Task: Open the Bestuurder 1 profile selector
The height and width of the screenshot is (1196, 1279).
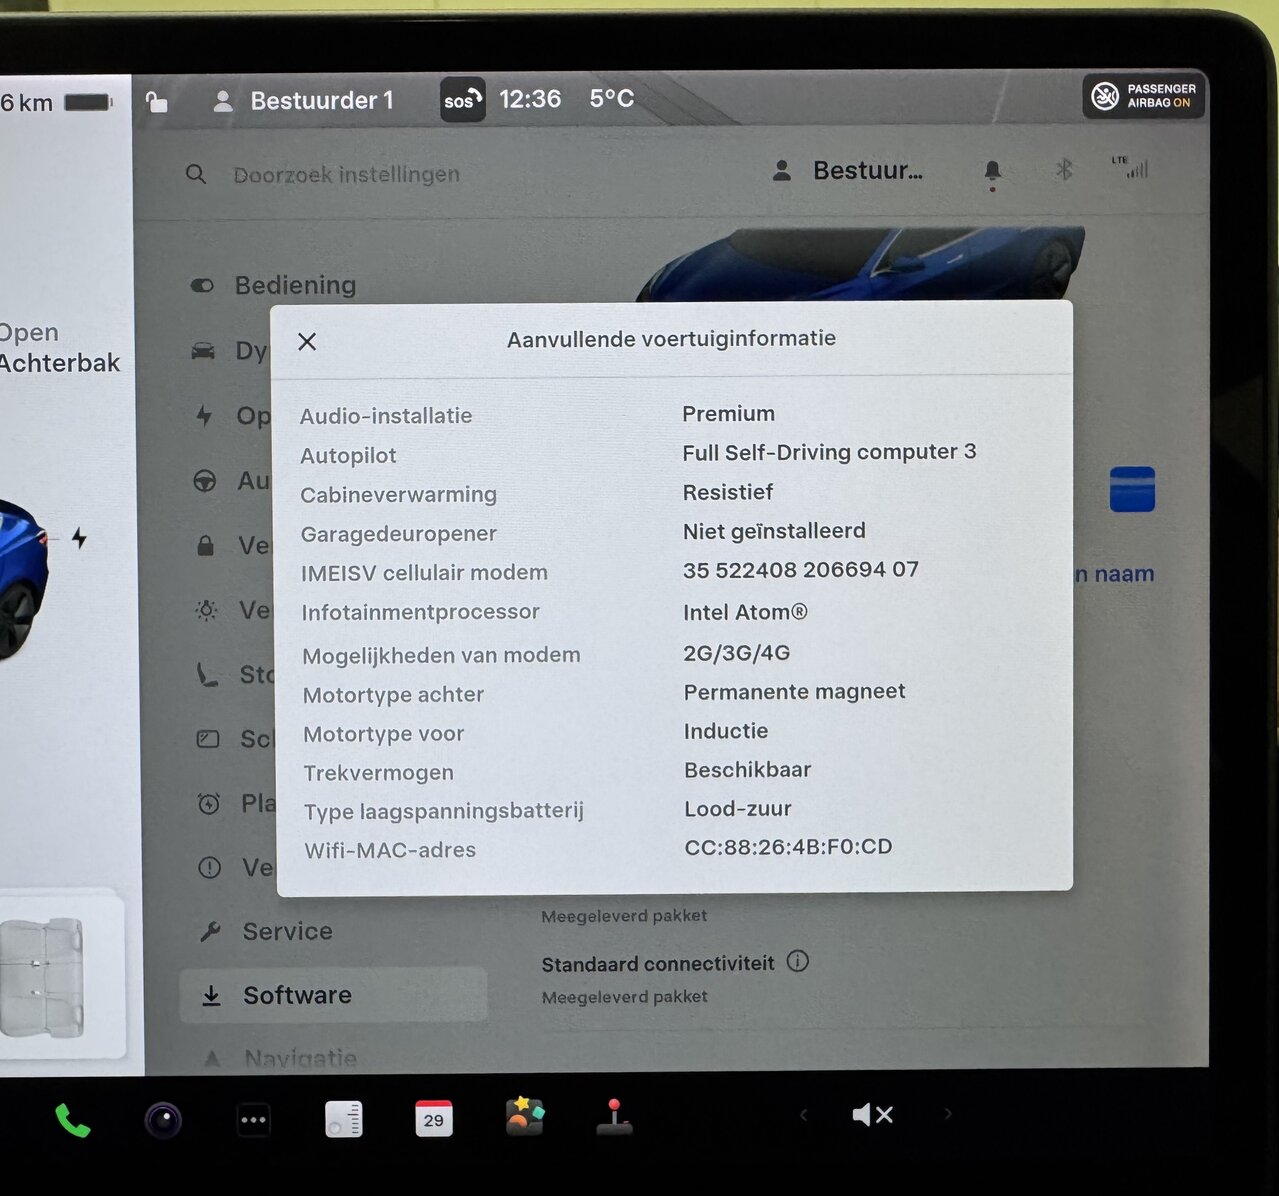Action: point(304,101)
